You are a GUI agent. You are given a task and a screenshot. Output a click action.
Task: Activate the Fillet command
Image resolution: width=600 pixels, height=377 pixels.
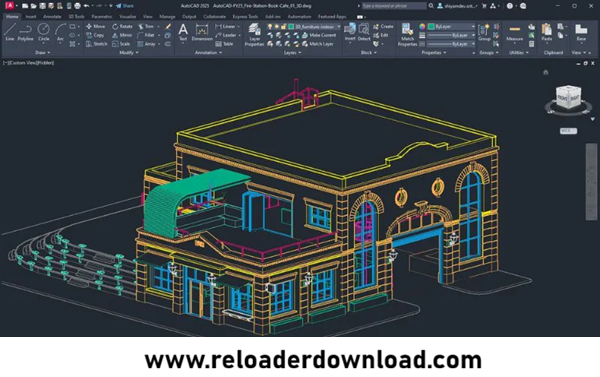point(146,35)
